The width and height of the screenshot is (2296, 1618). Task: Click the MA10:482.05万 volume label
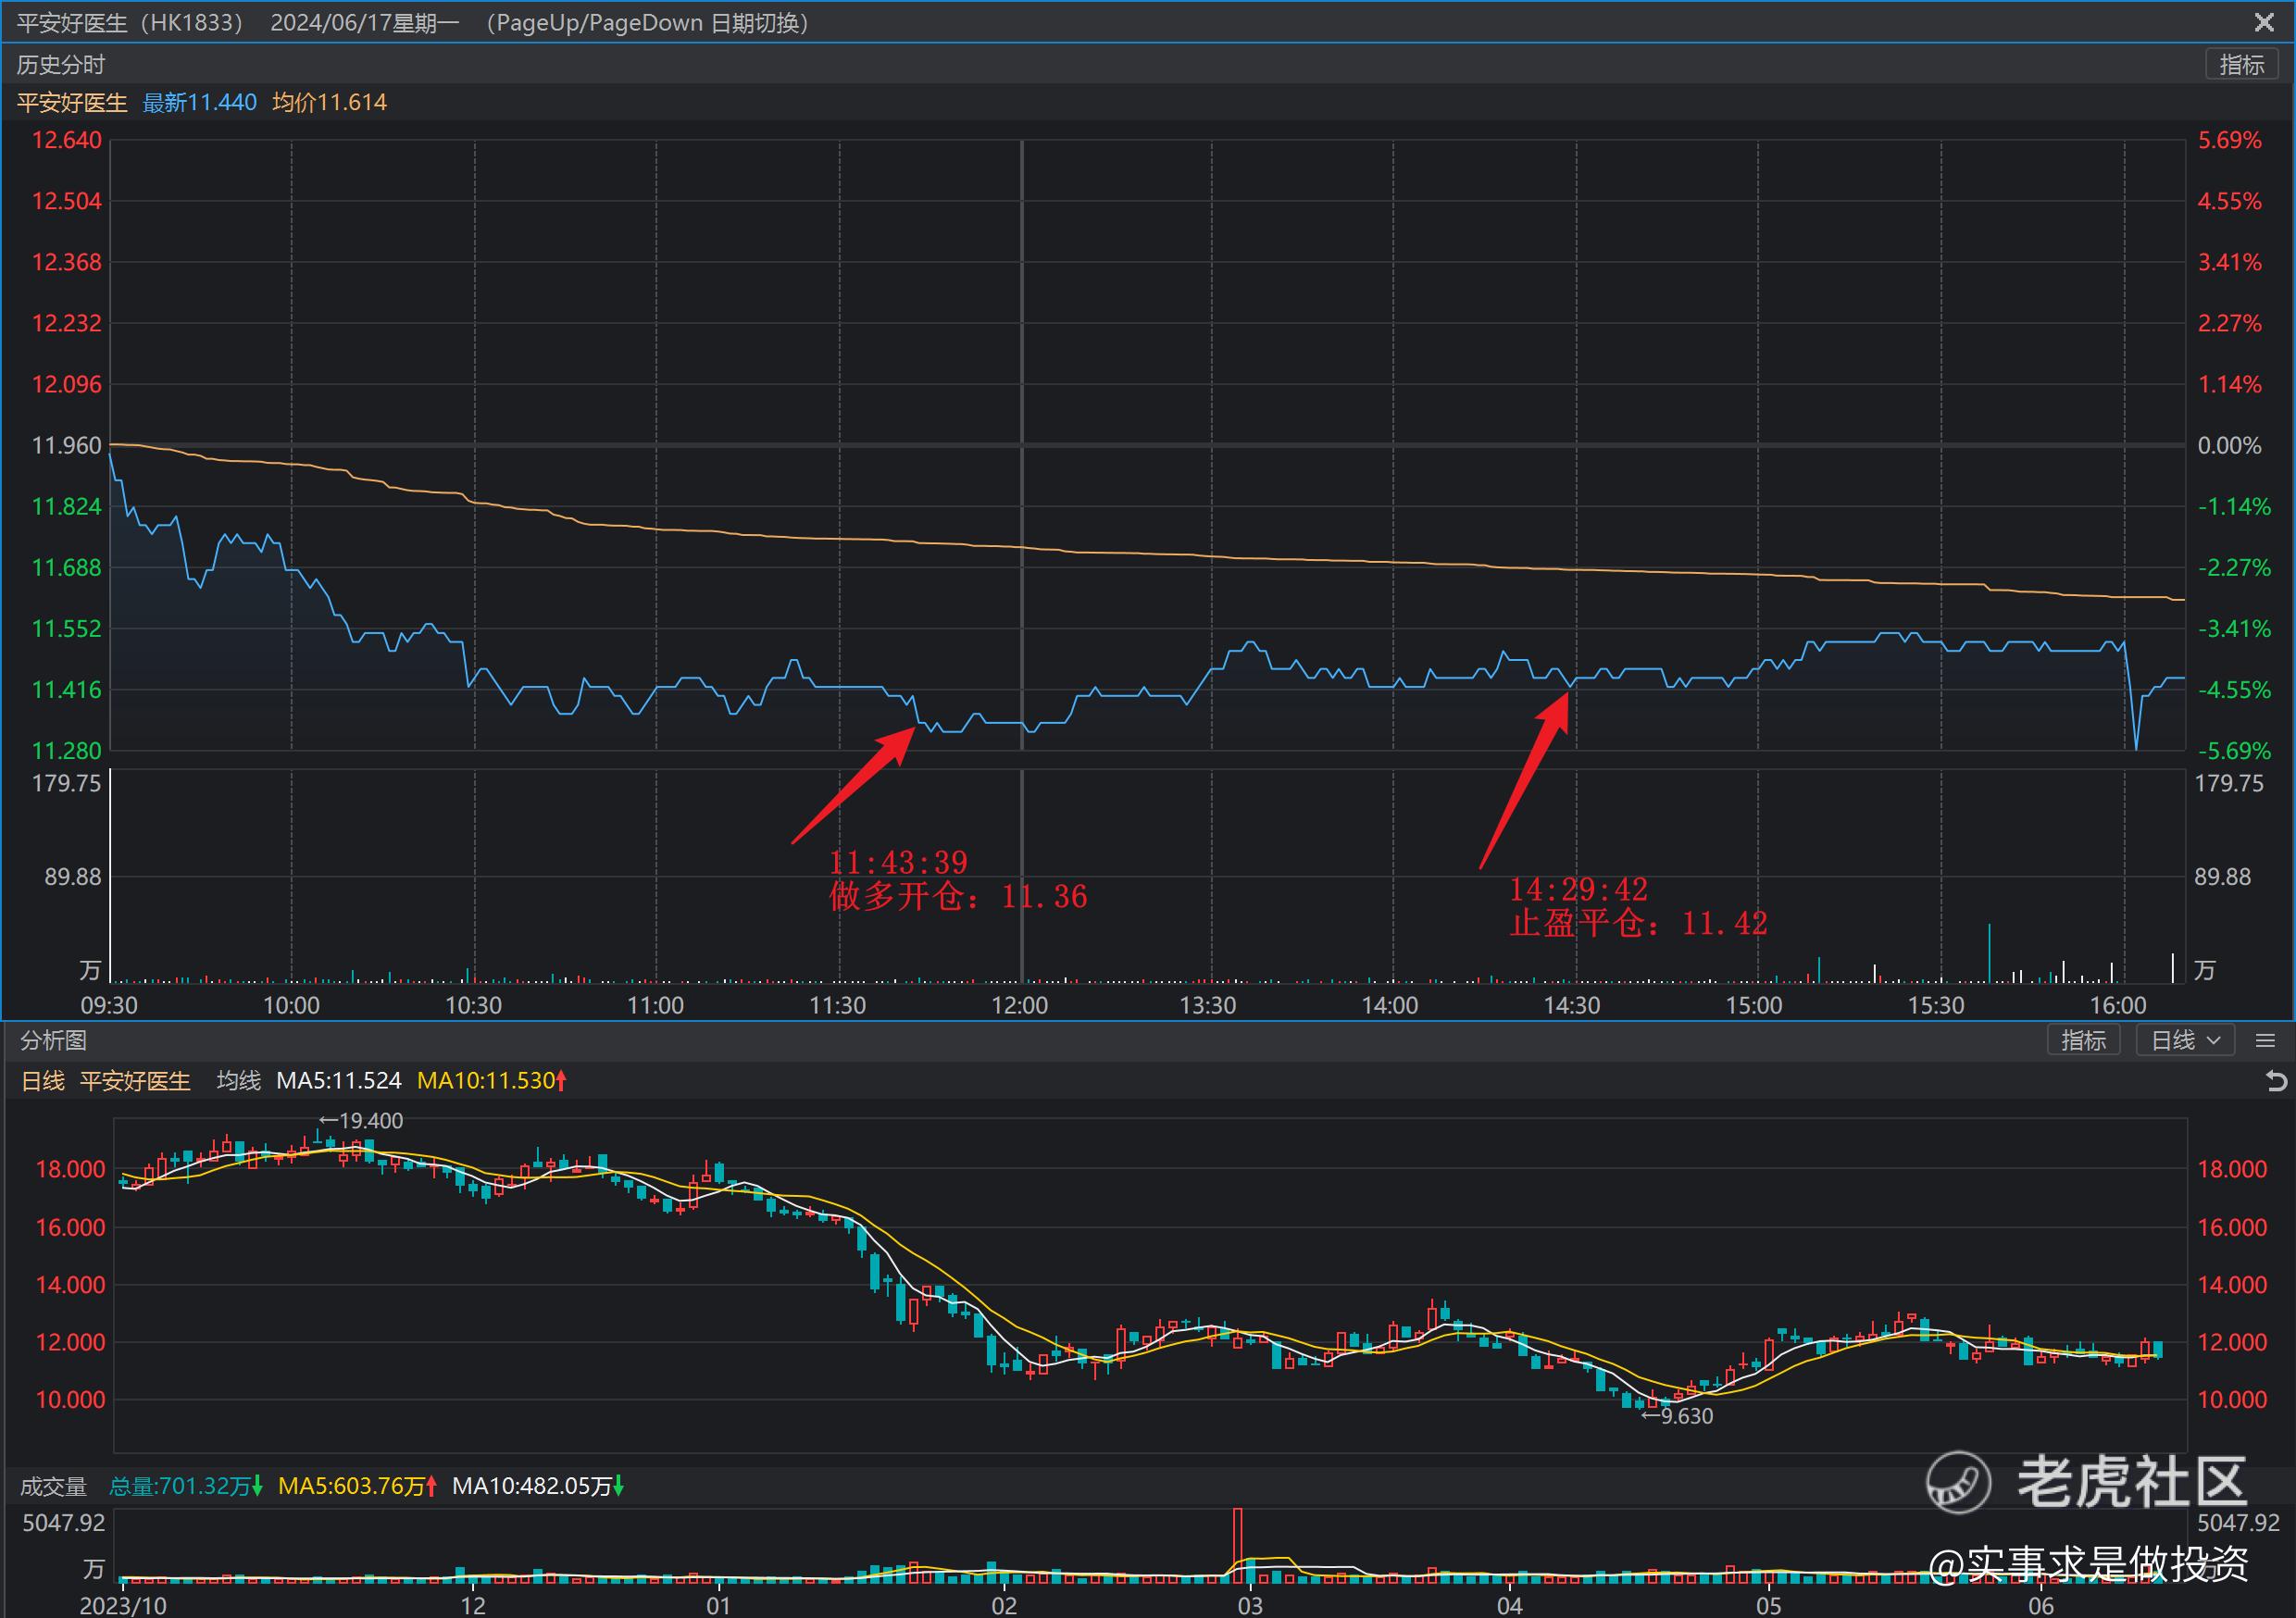point(538,1486)
